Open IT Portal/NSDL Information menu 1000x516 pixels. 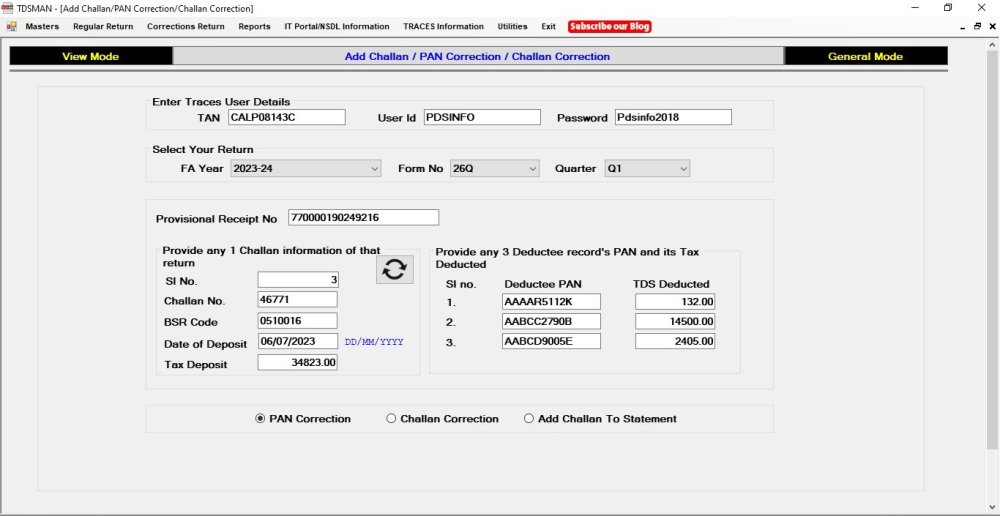tap(337, 26)
